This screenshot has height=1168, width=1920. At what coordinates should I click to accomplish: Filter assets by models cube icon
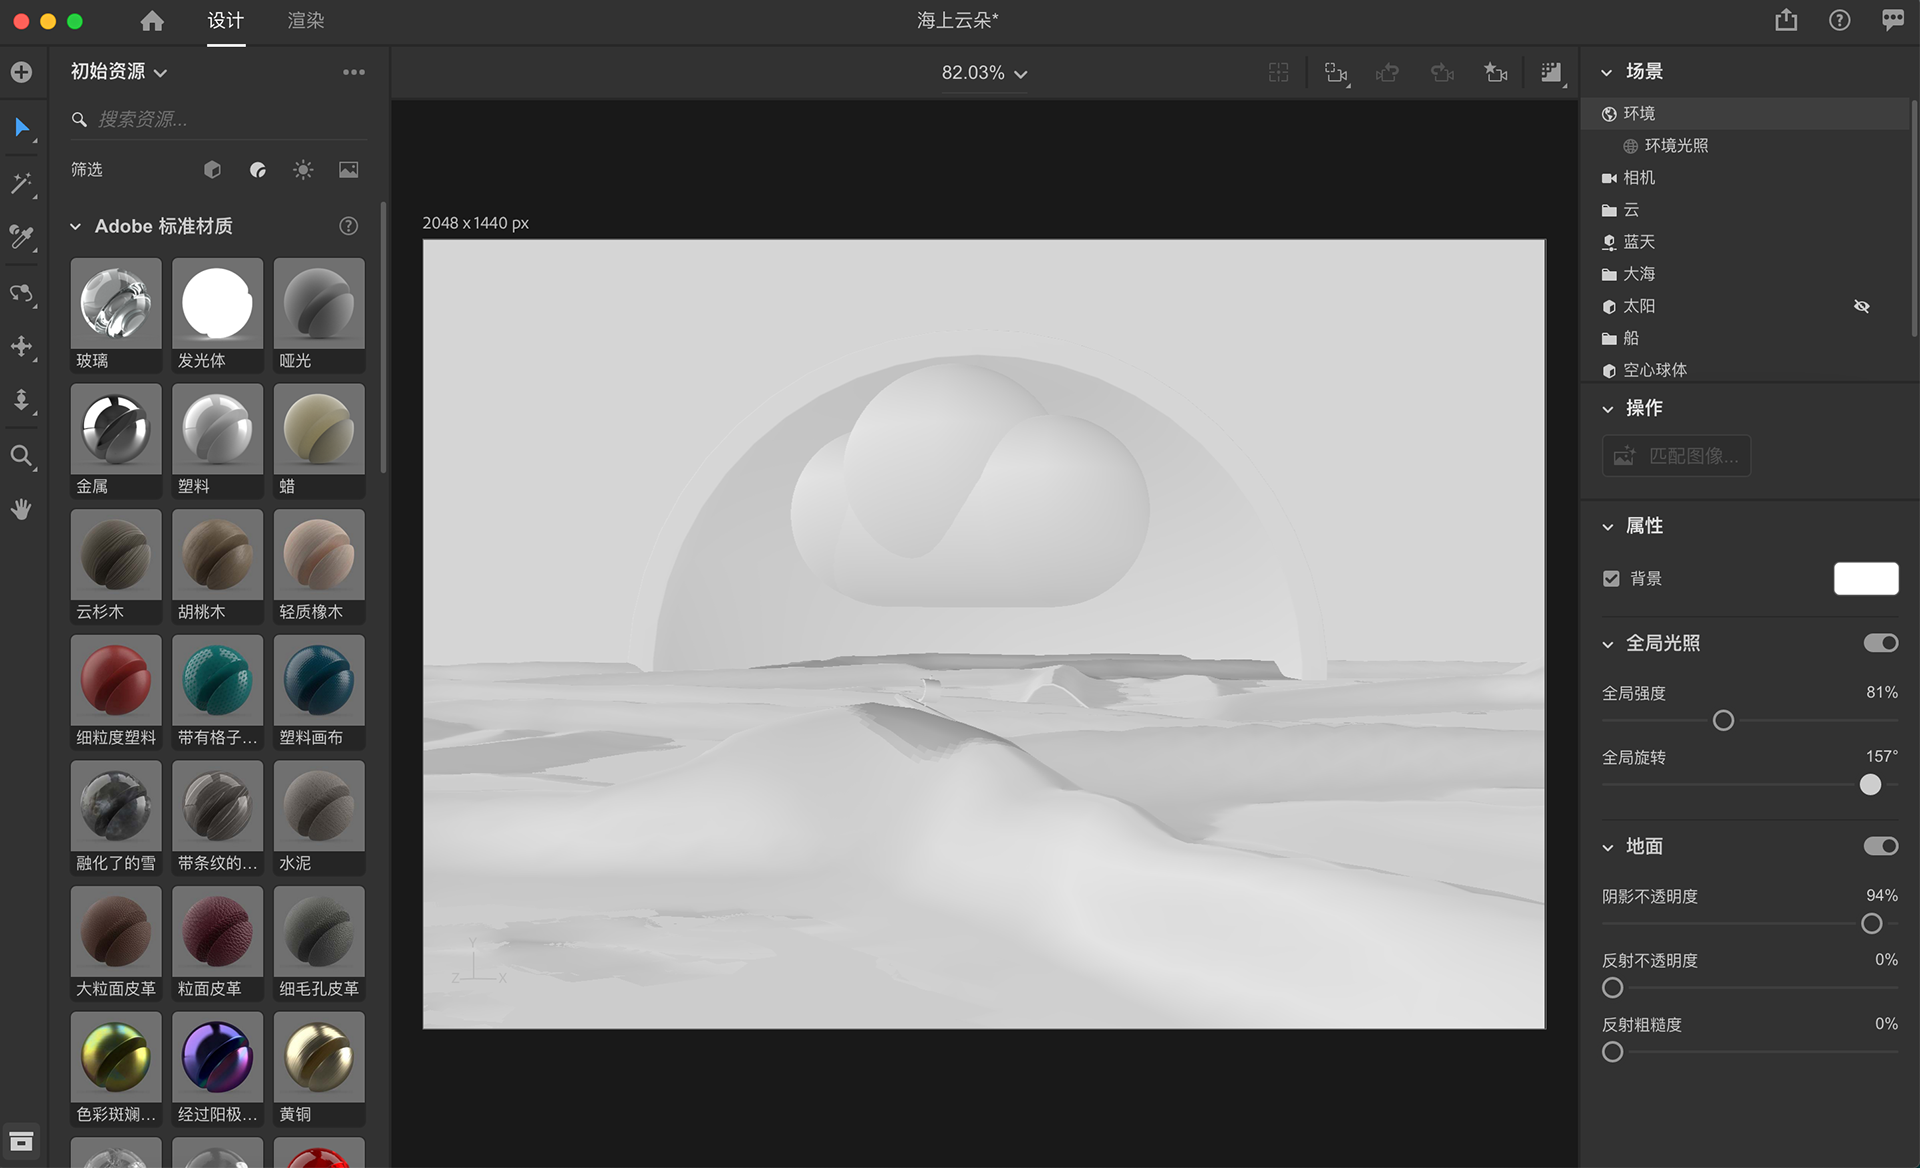212,170
